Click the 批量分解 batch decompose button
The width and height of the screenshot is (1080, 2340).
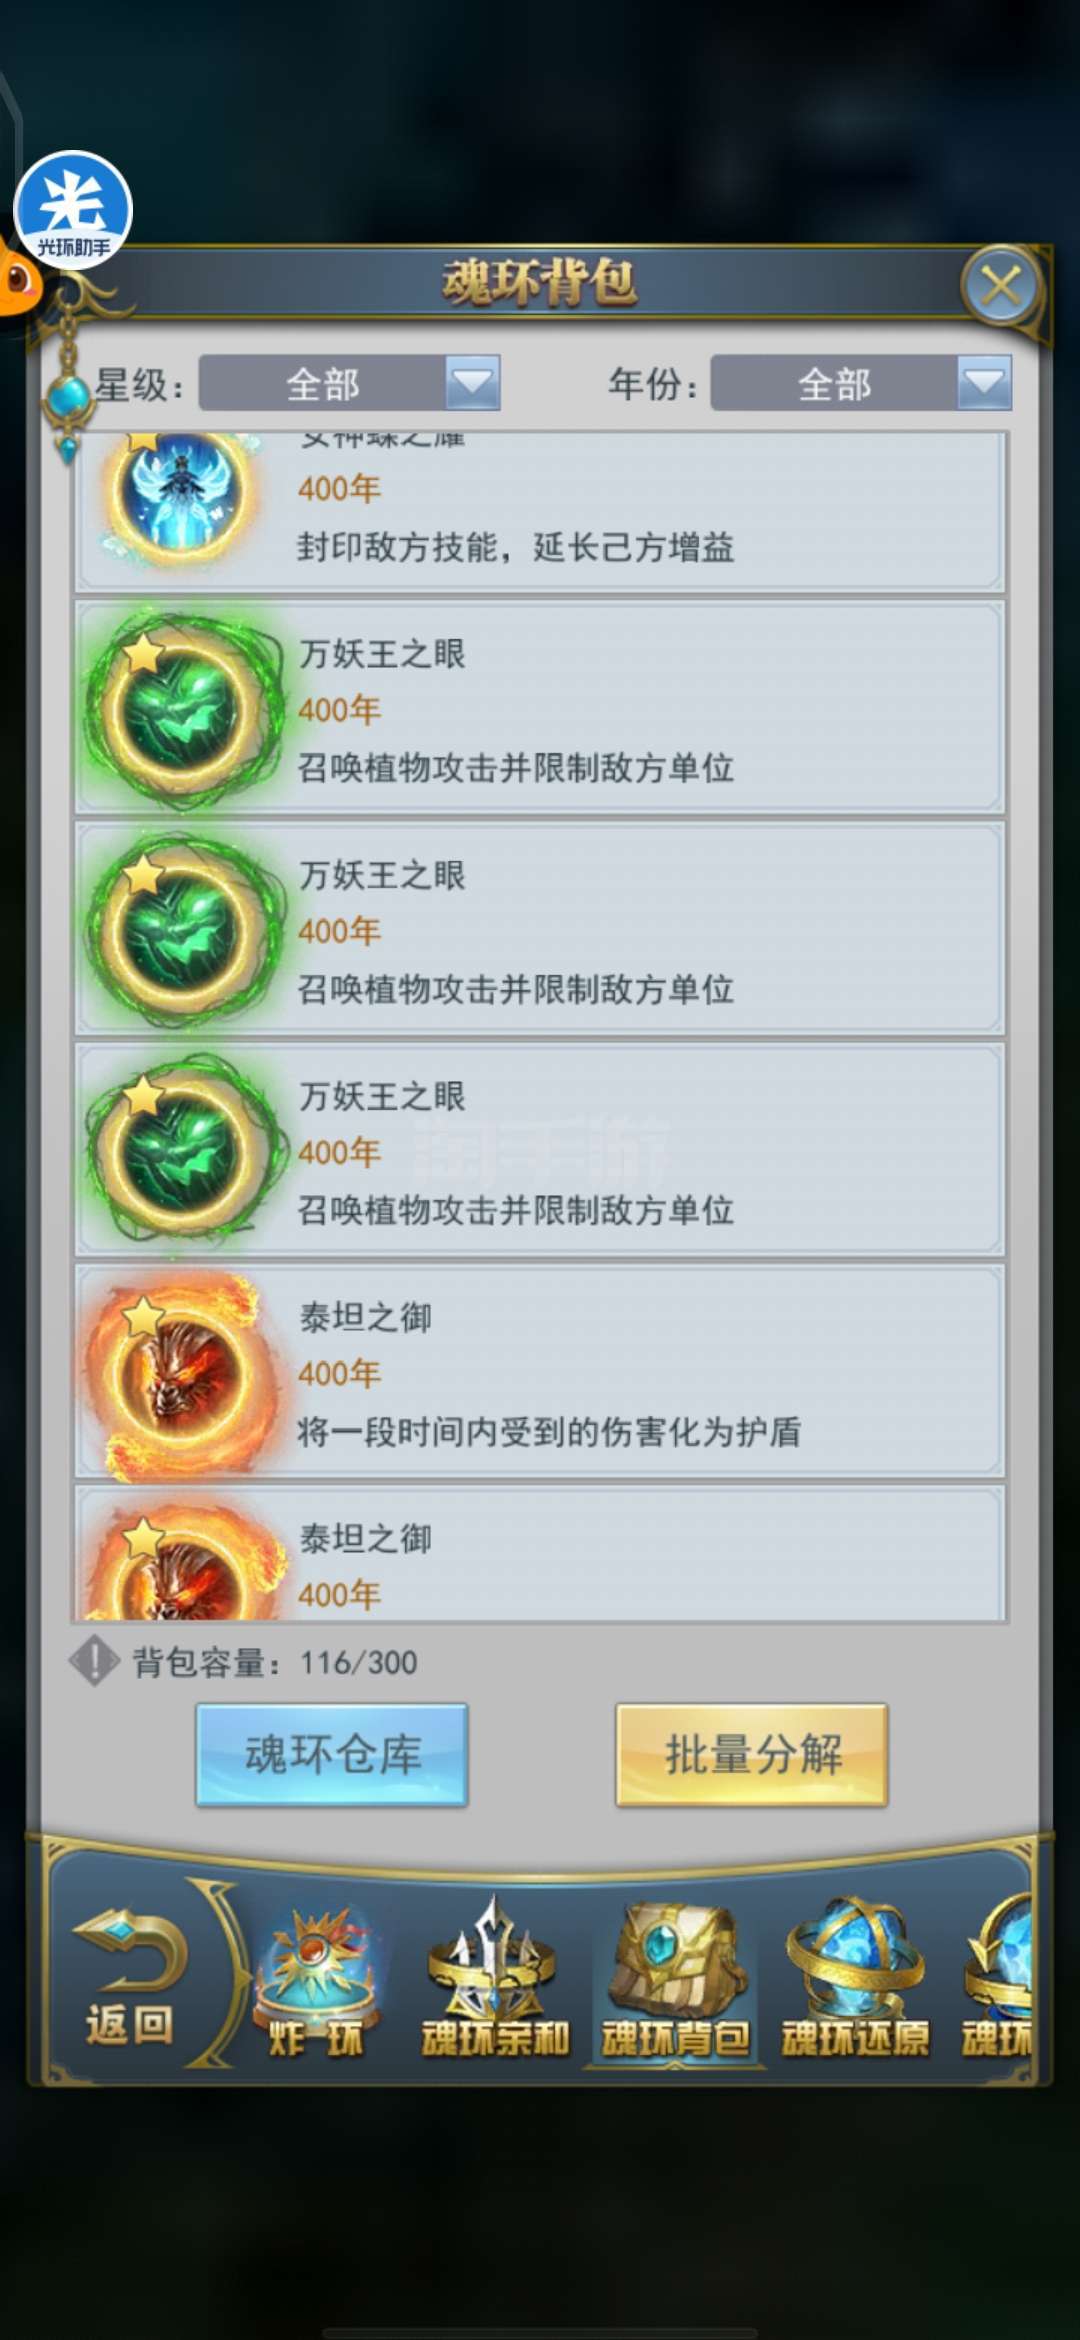point(752,1755)
